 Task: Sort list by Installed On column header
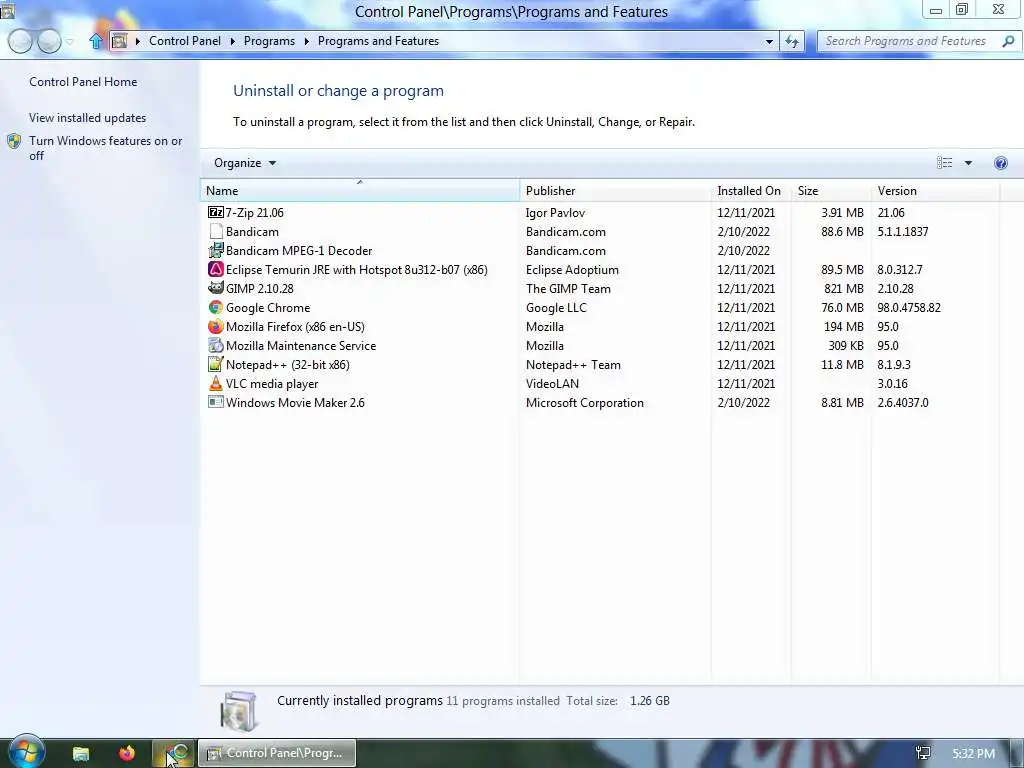click(751, 190)
